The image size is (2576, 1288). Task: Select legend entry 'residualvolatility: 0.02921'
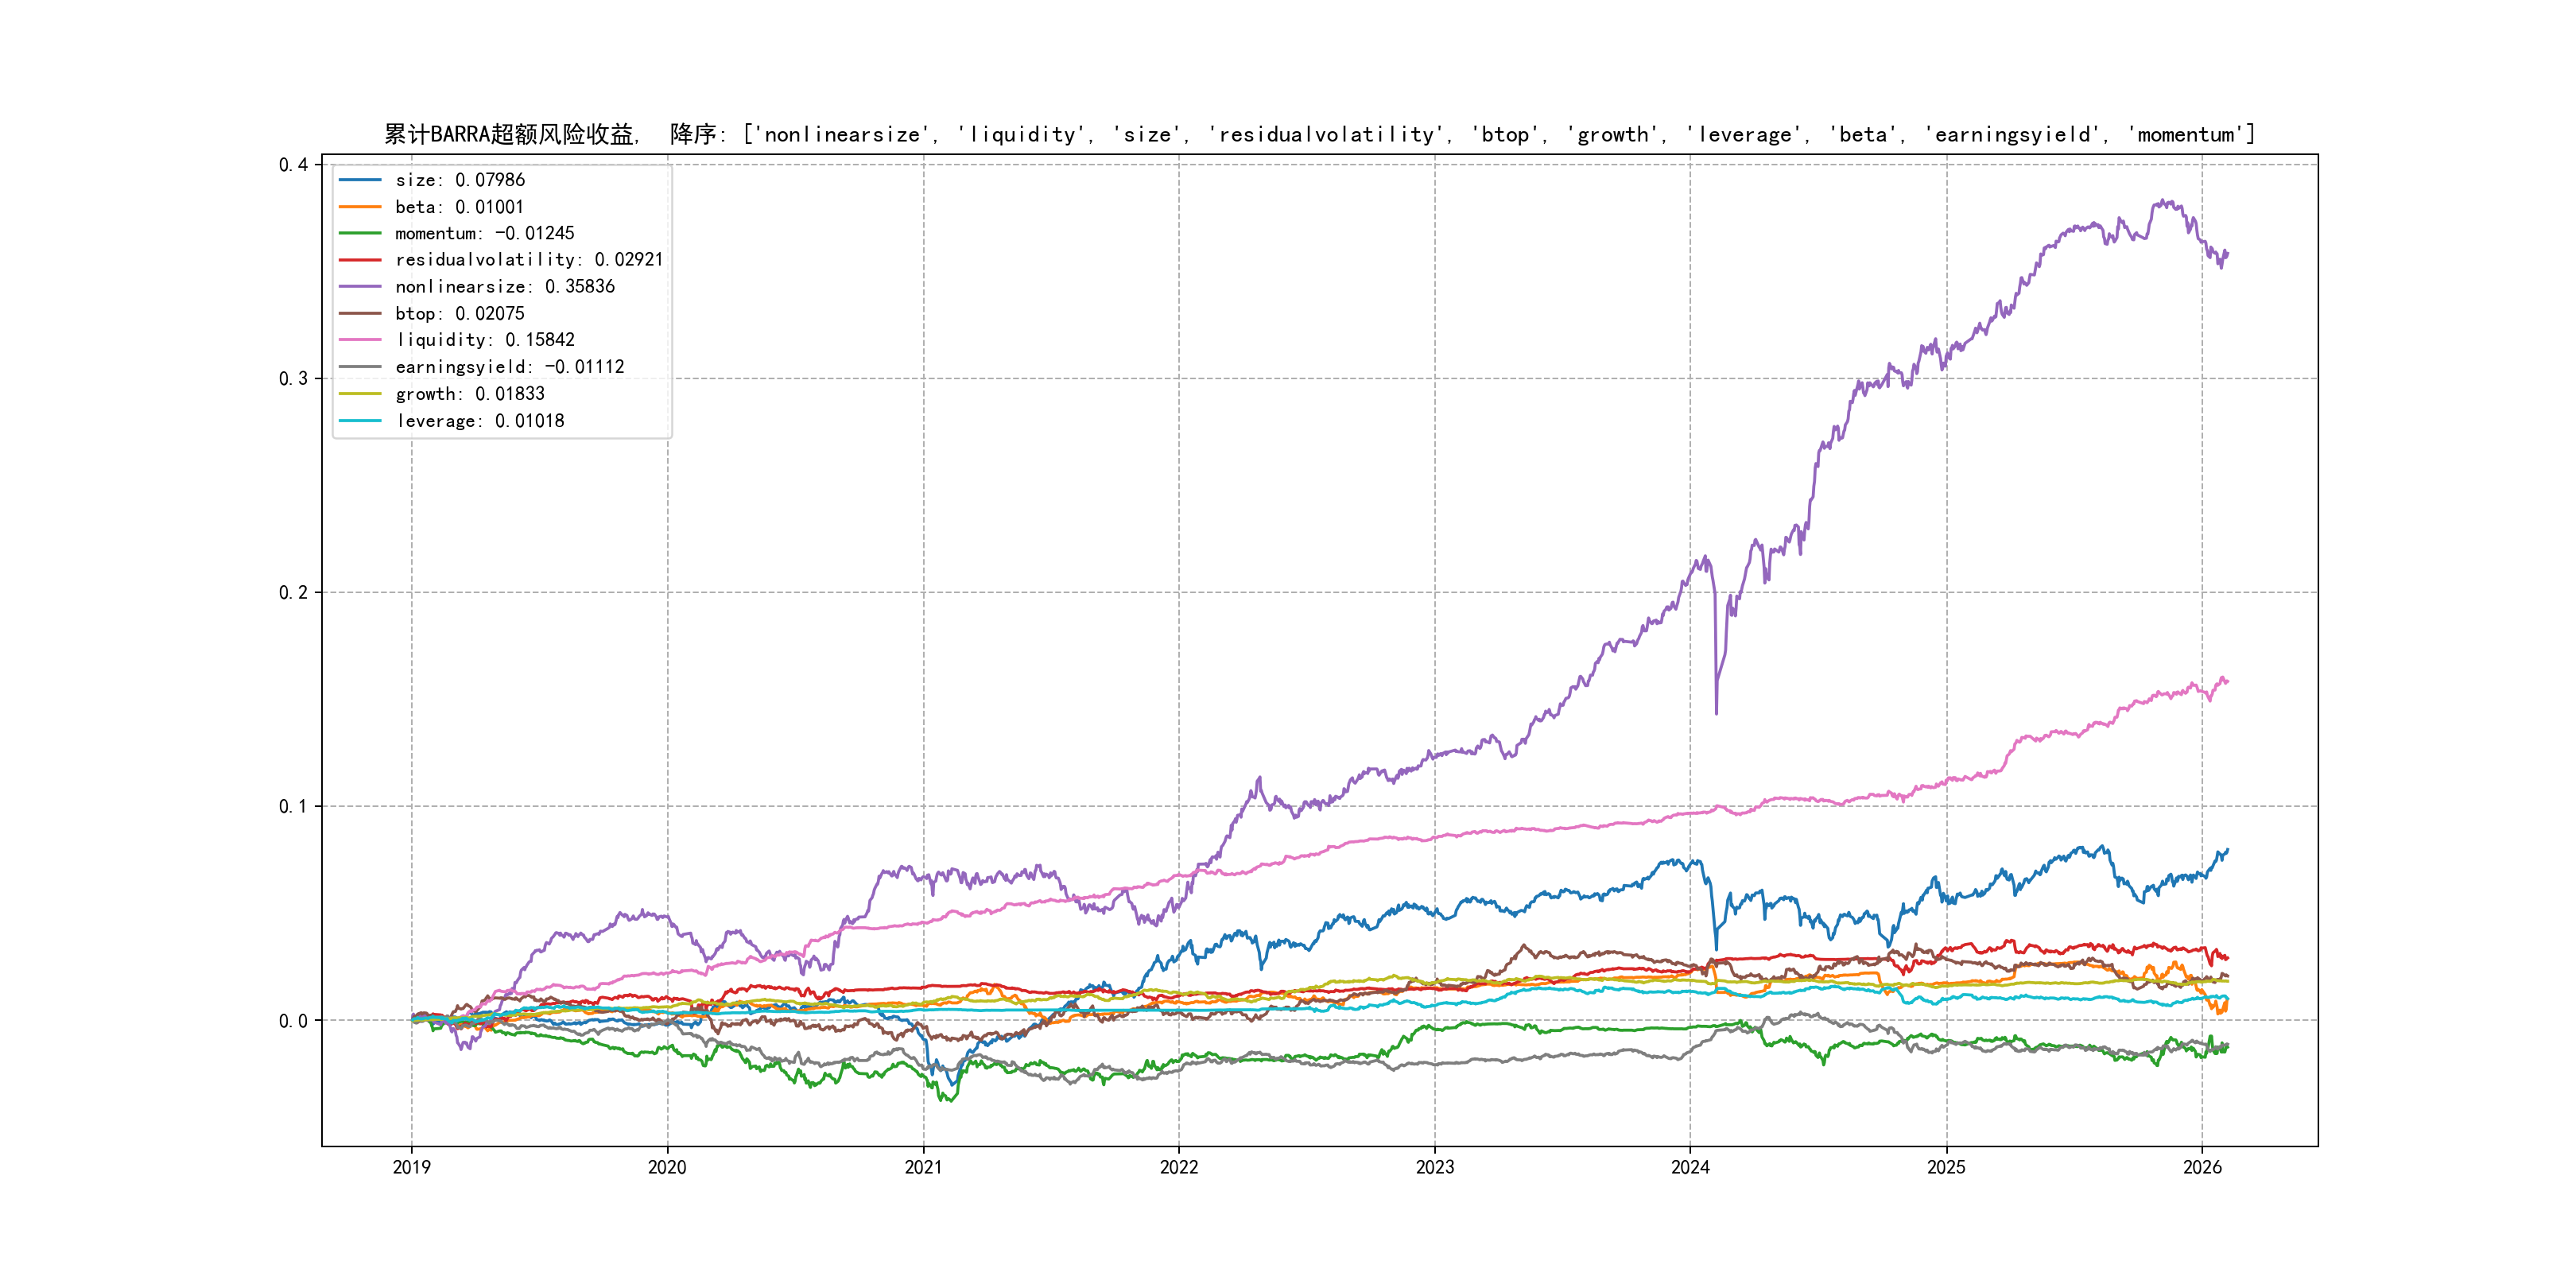[x=528, y=260]
